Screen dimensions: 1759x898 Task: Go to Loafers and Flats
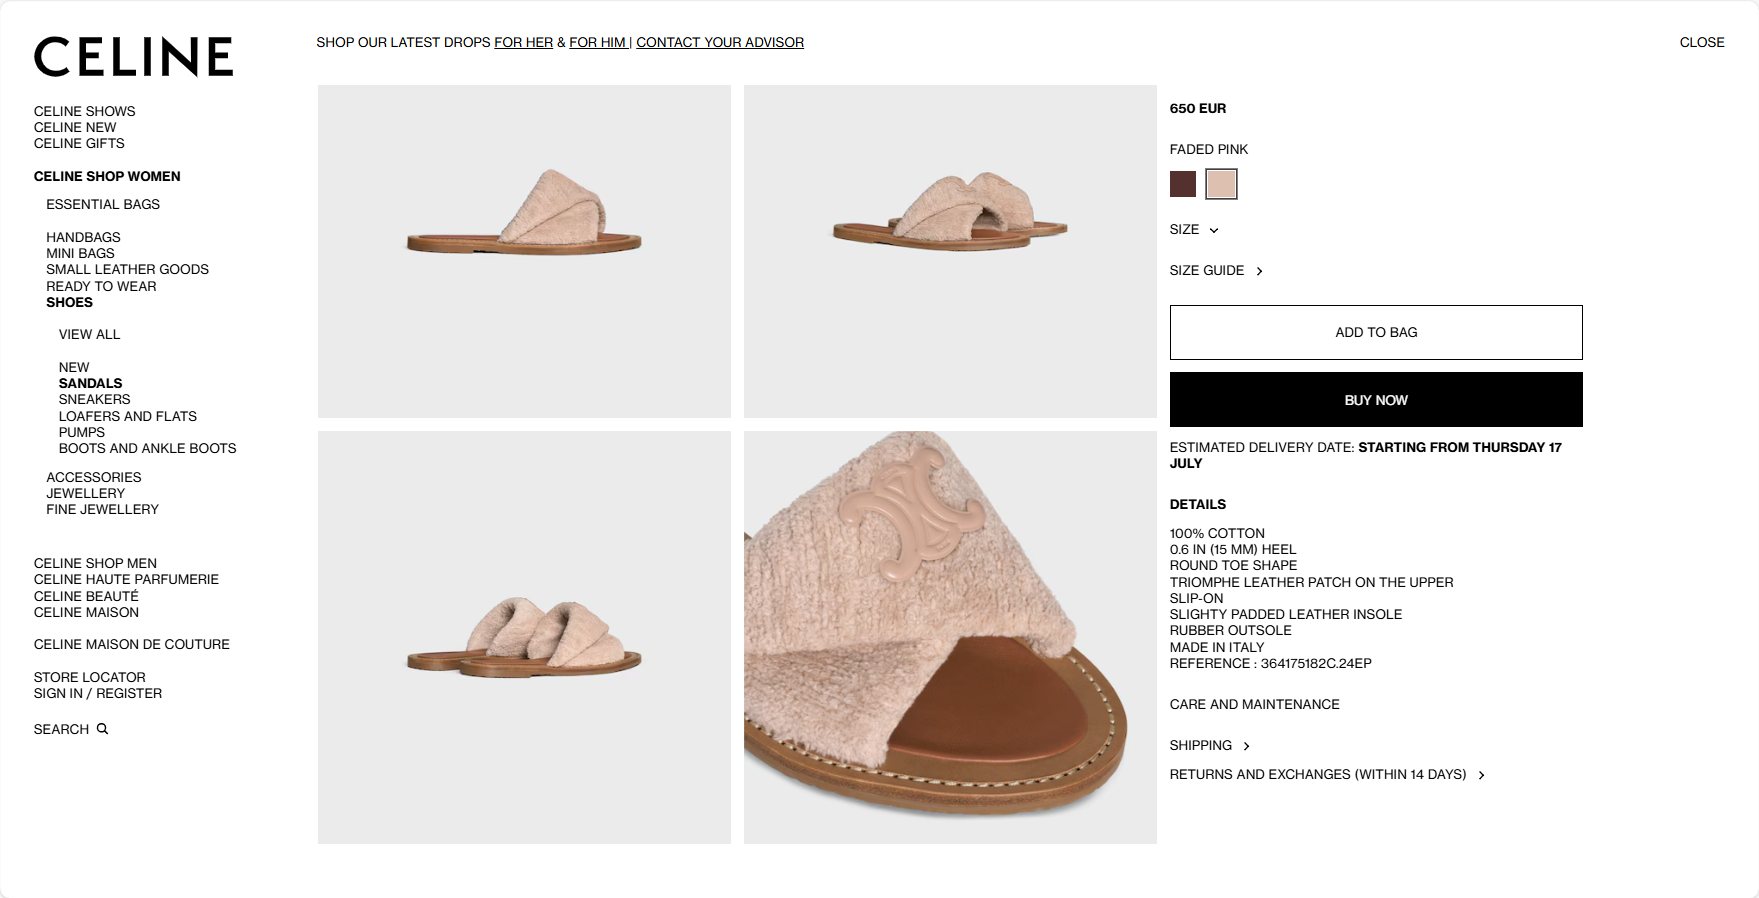pos(128,417)
